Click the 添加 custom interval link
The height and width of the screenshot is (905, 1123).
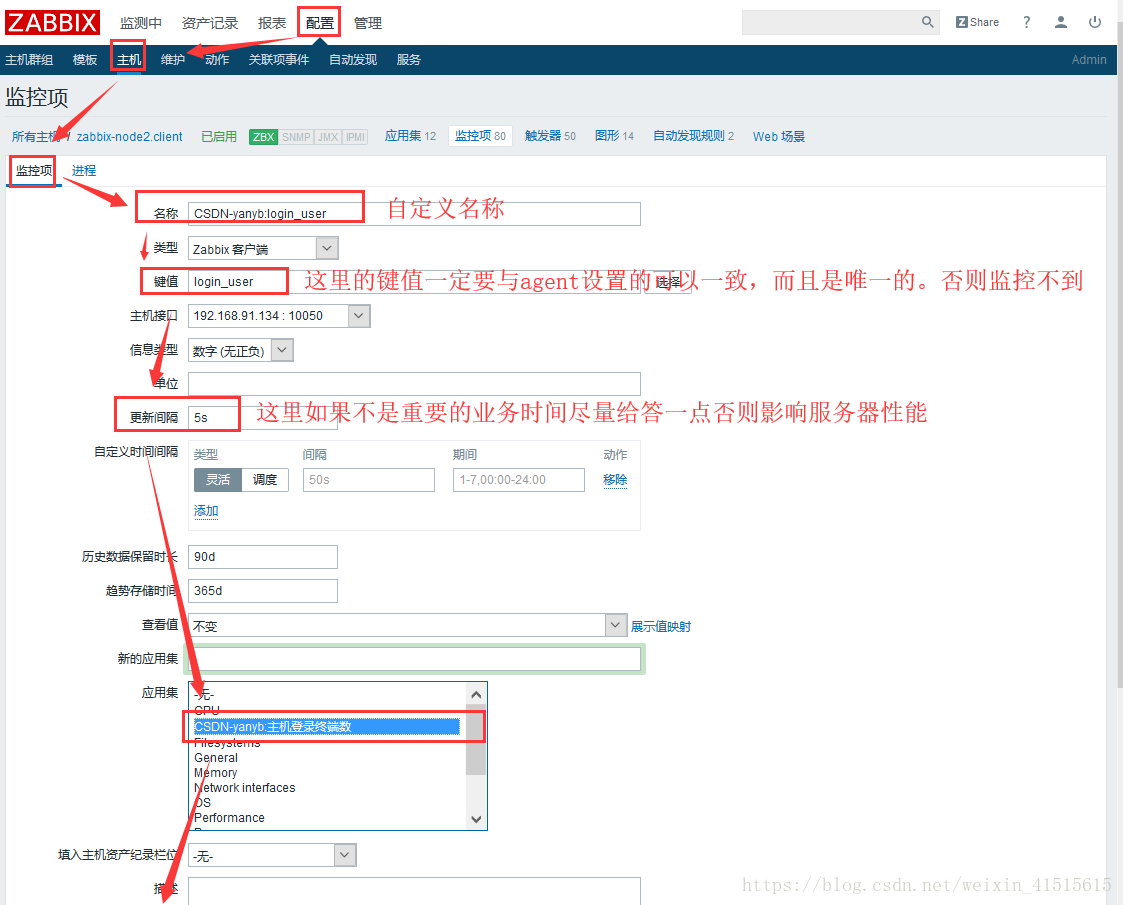click(206, 510)
